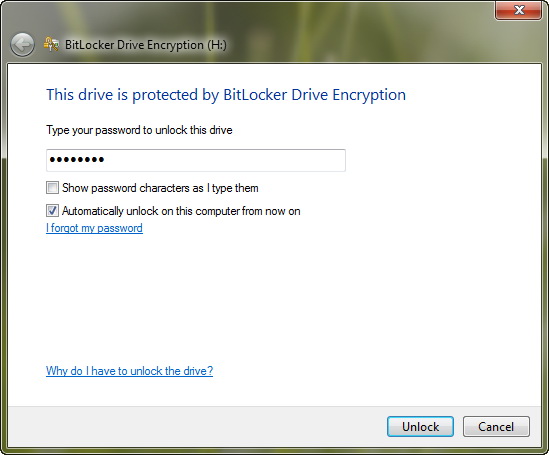Click the masked password dots
The height and width of the screenshot is (455, 549).
point(77,160)
